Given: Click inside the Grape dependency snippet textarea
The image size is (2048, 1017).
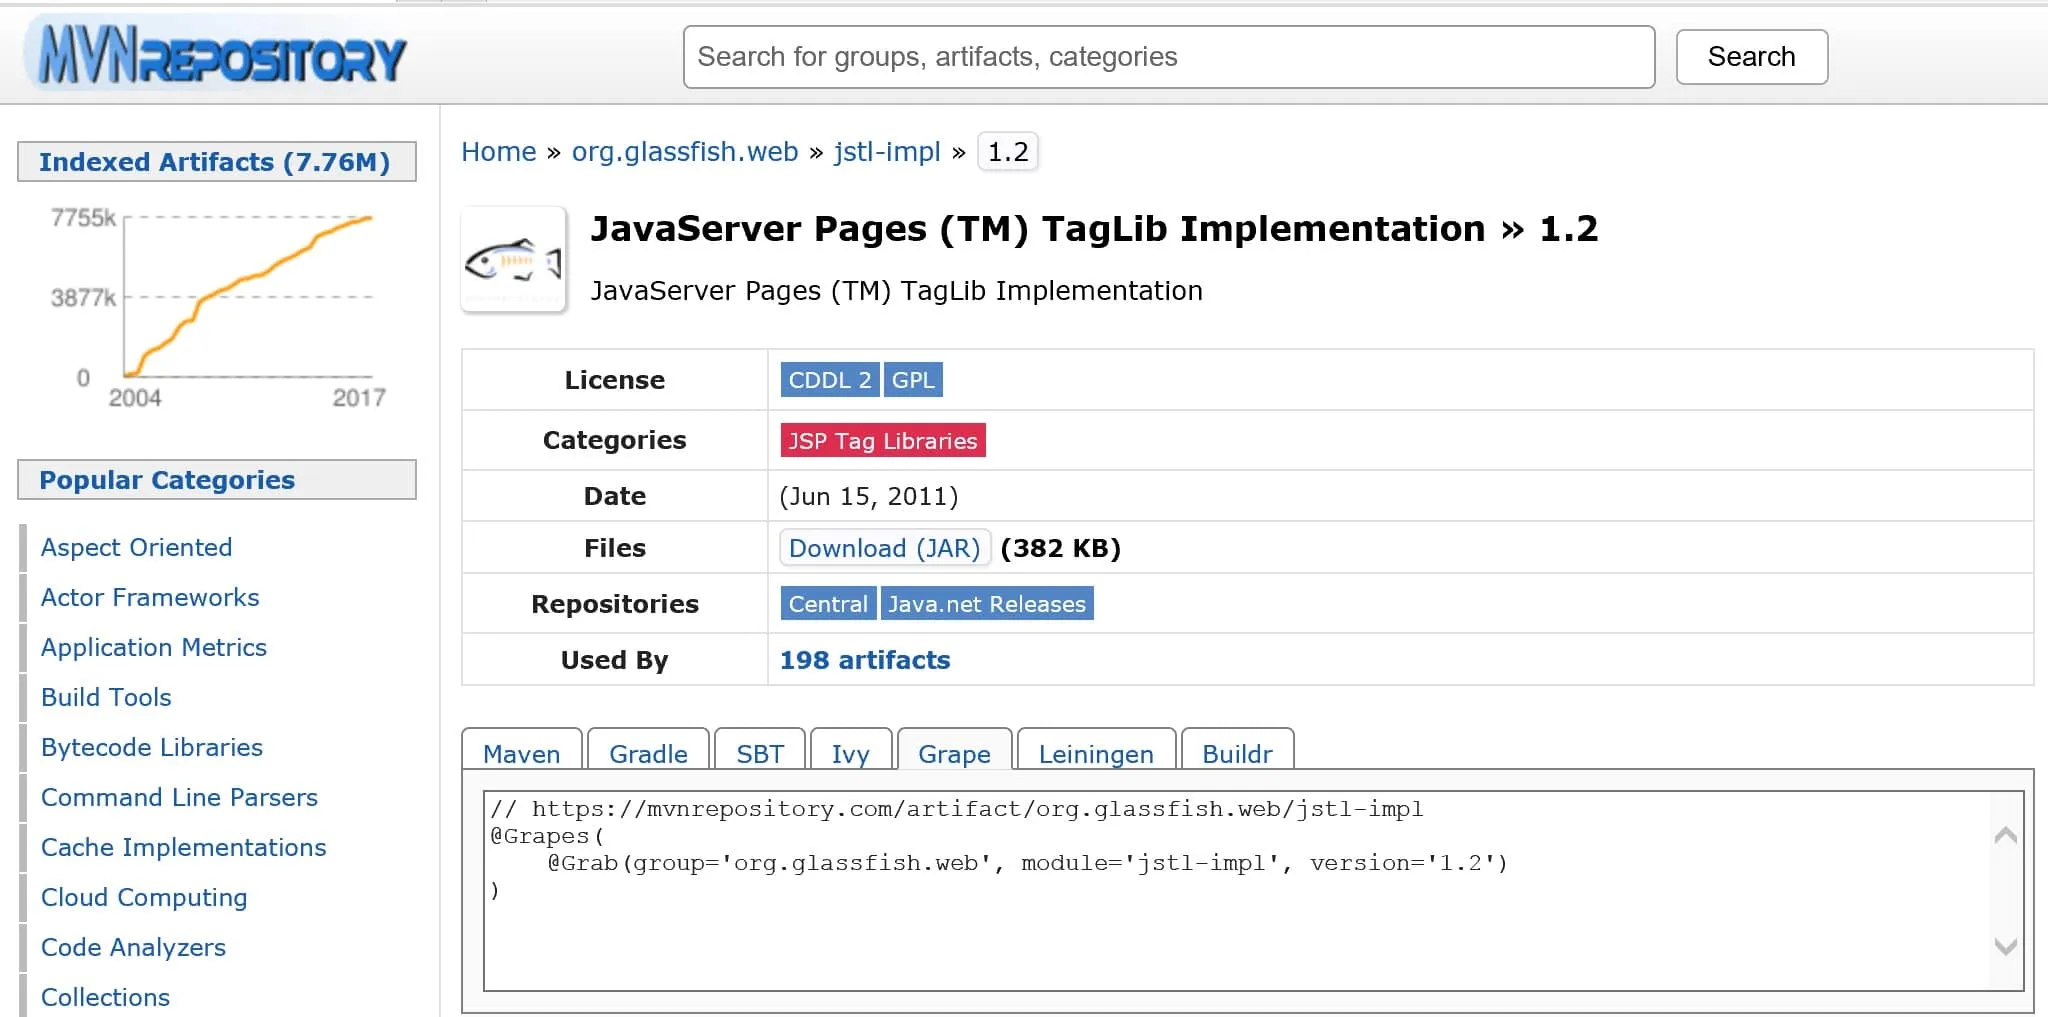Looking at the screenshot, I should pyautogui.click(x=1253, y=891).
